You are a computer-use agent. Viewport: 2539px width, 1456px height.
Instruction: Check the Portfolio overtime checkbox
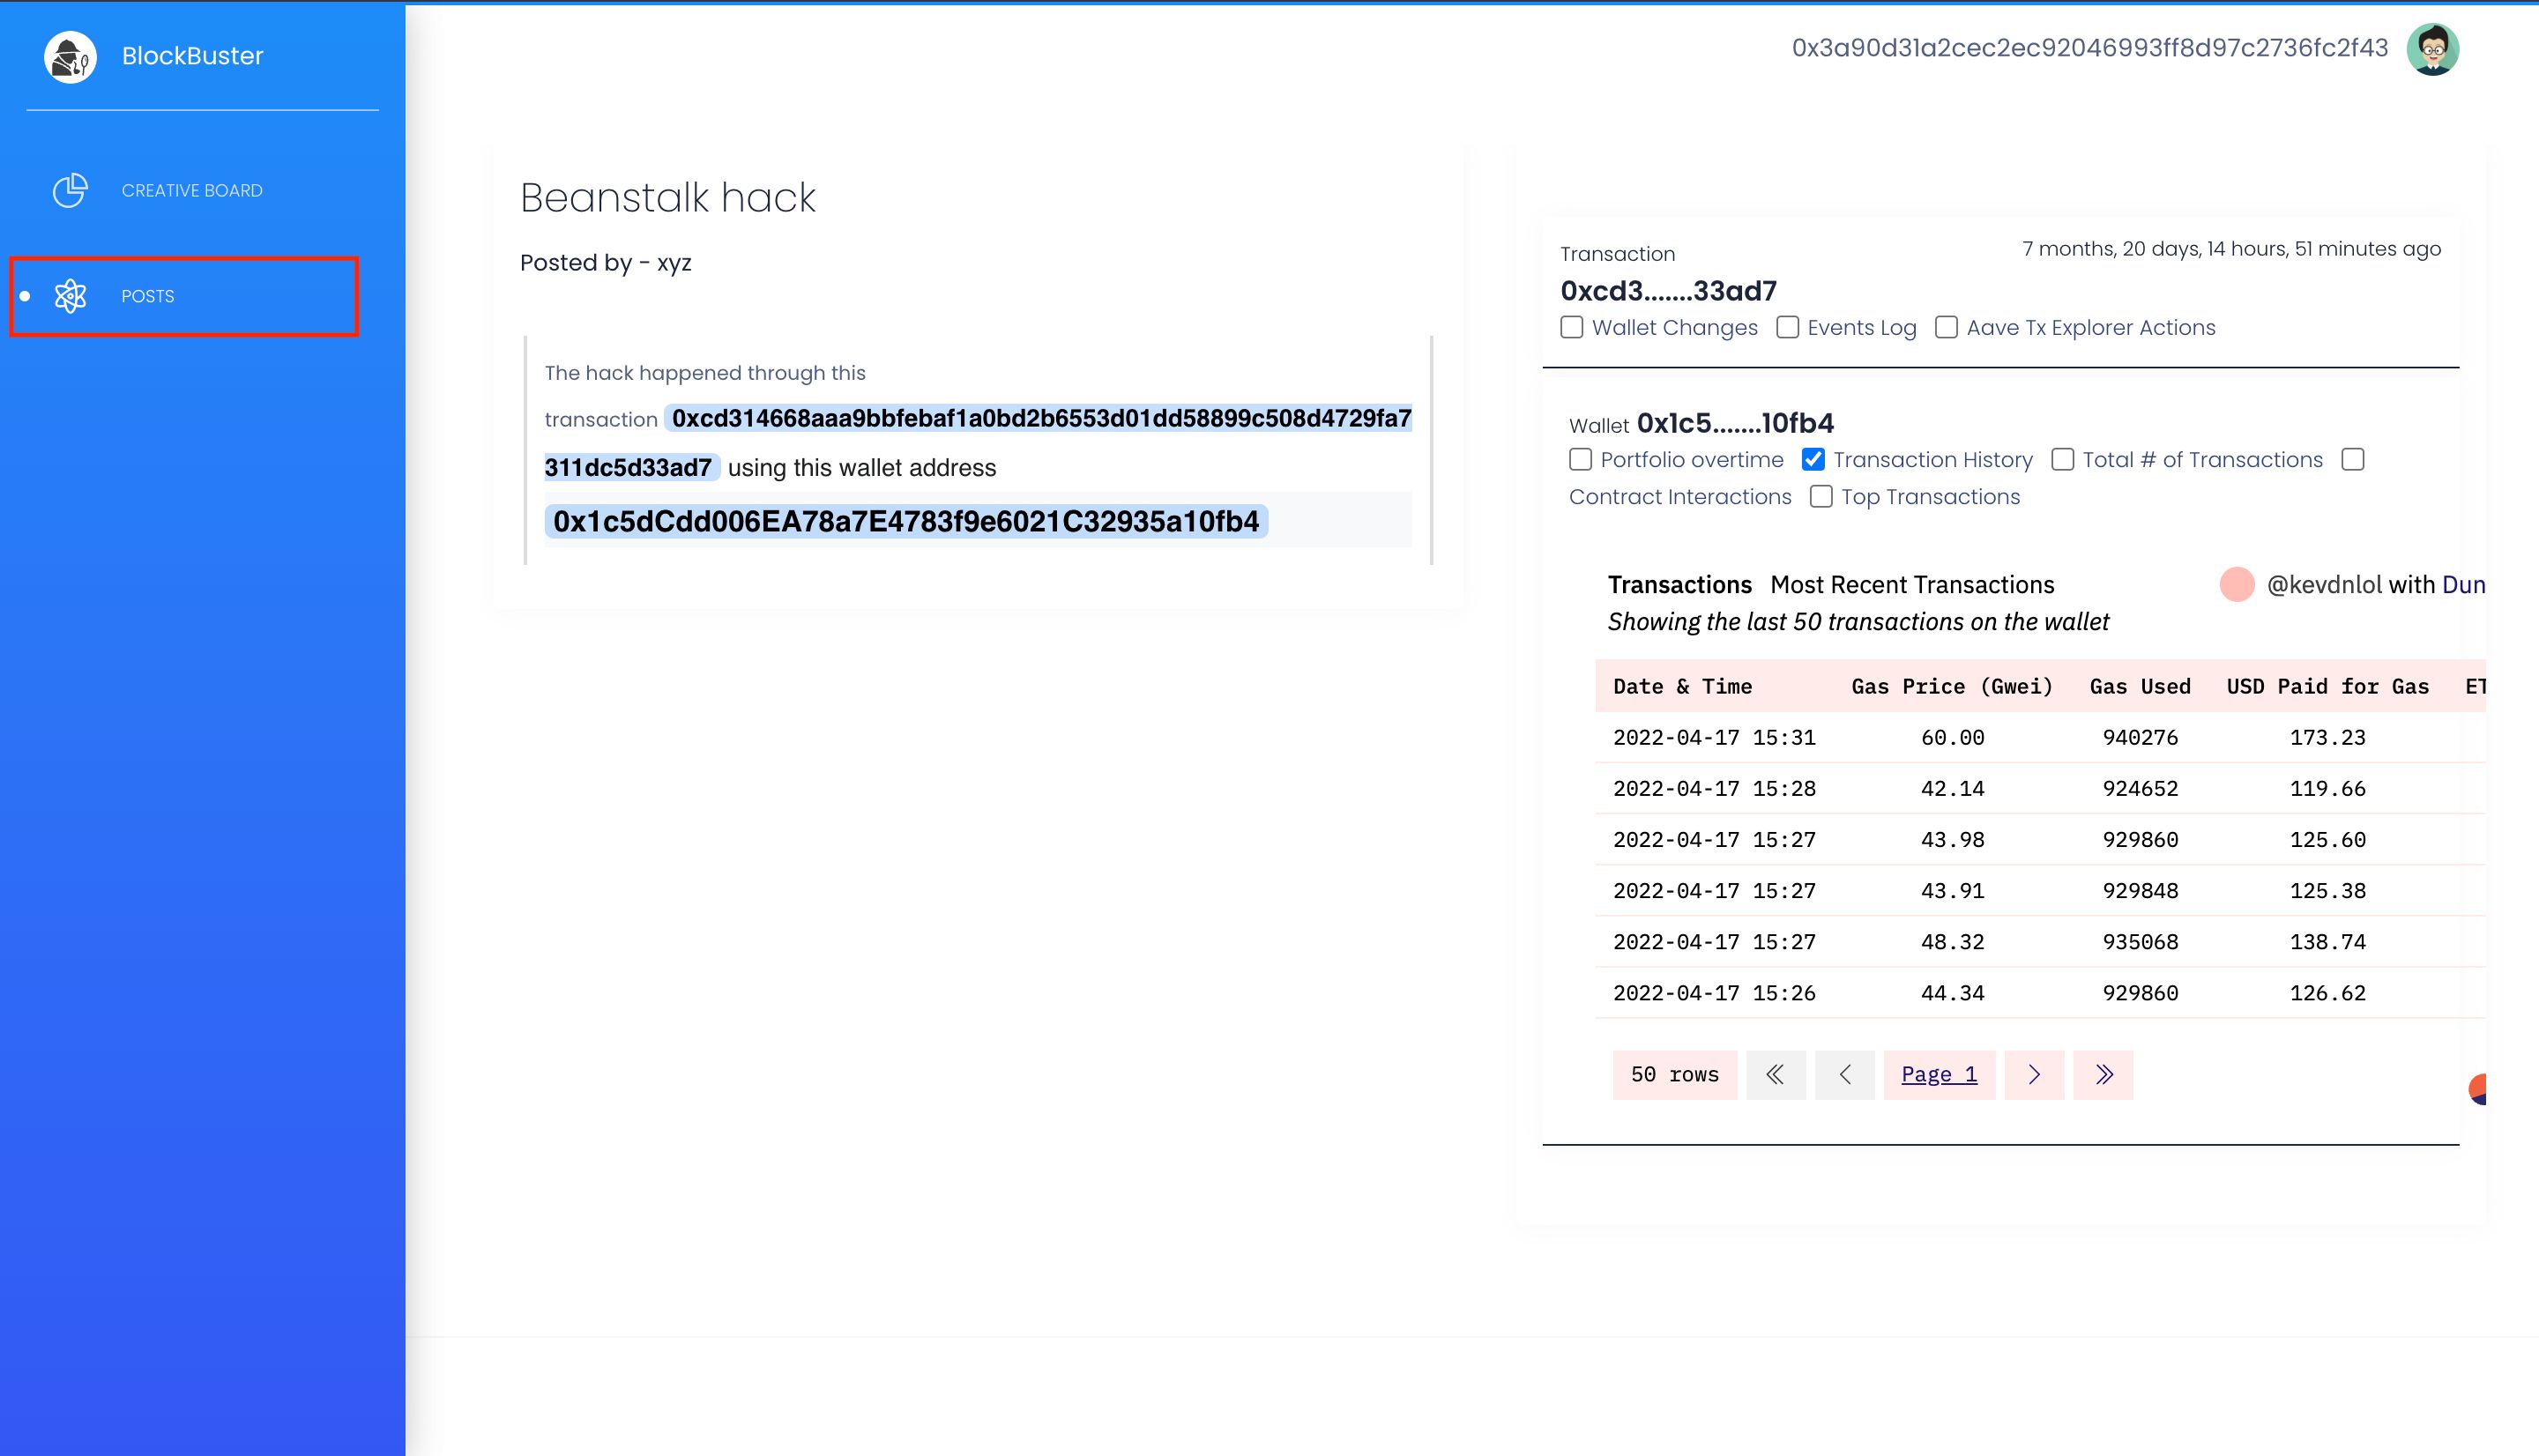pos(1580,460)
